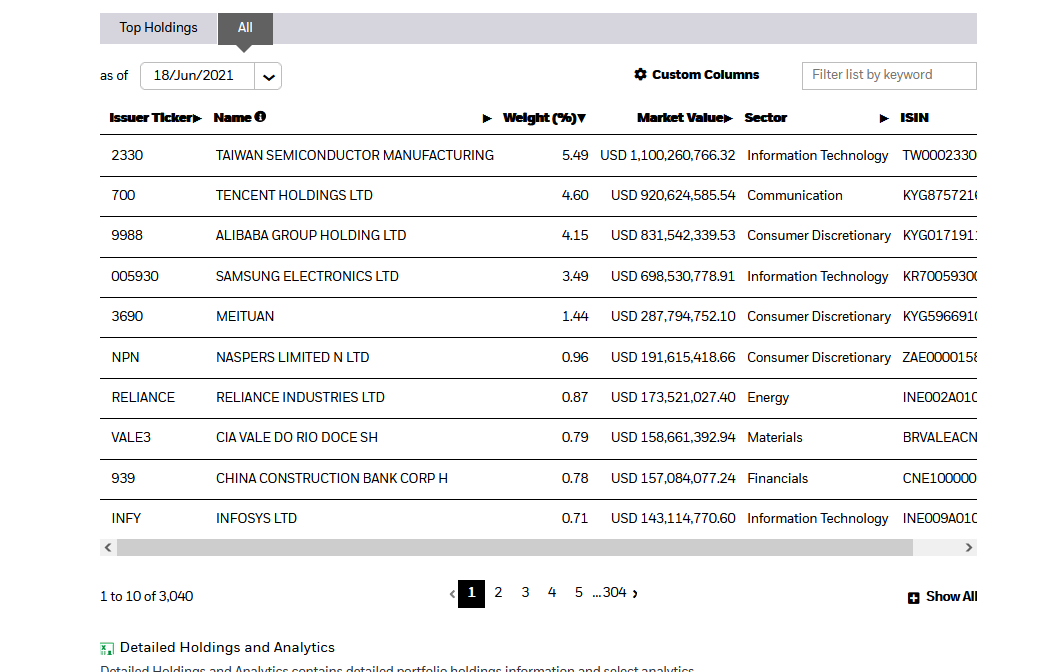Image resolution: width=1063 pixels, height=672 pixels.
Task: Click MEITUAN name cell
Action: coord(245,317)
